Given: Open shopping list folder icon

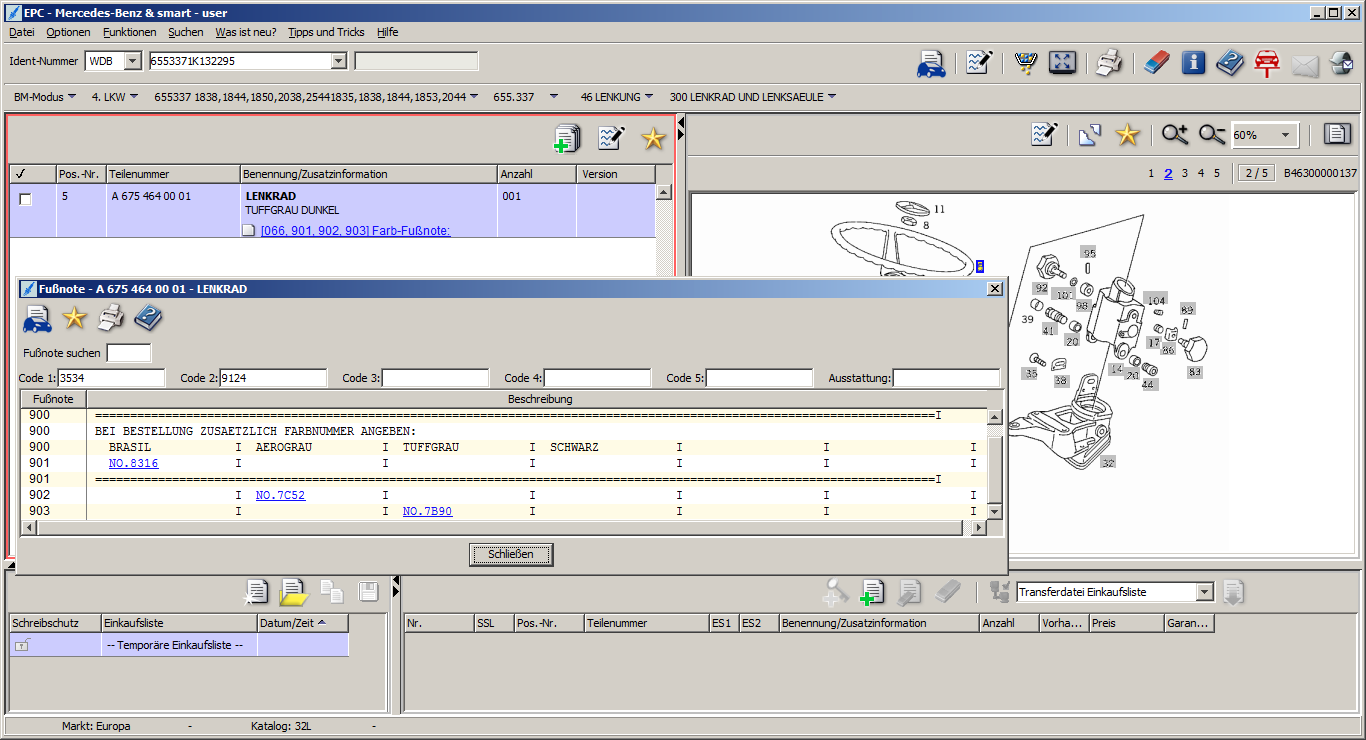Looking at the screenshot, I should click(293, 592).
